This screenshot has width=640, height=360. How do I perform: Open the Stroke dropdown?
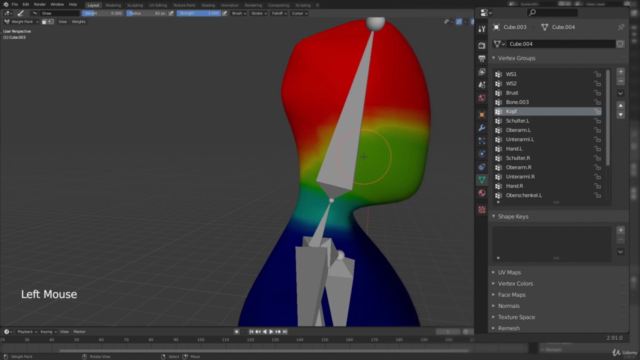pos(259,13)
